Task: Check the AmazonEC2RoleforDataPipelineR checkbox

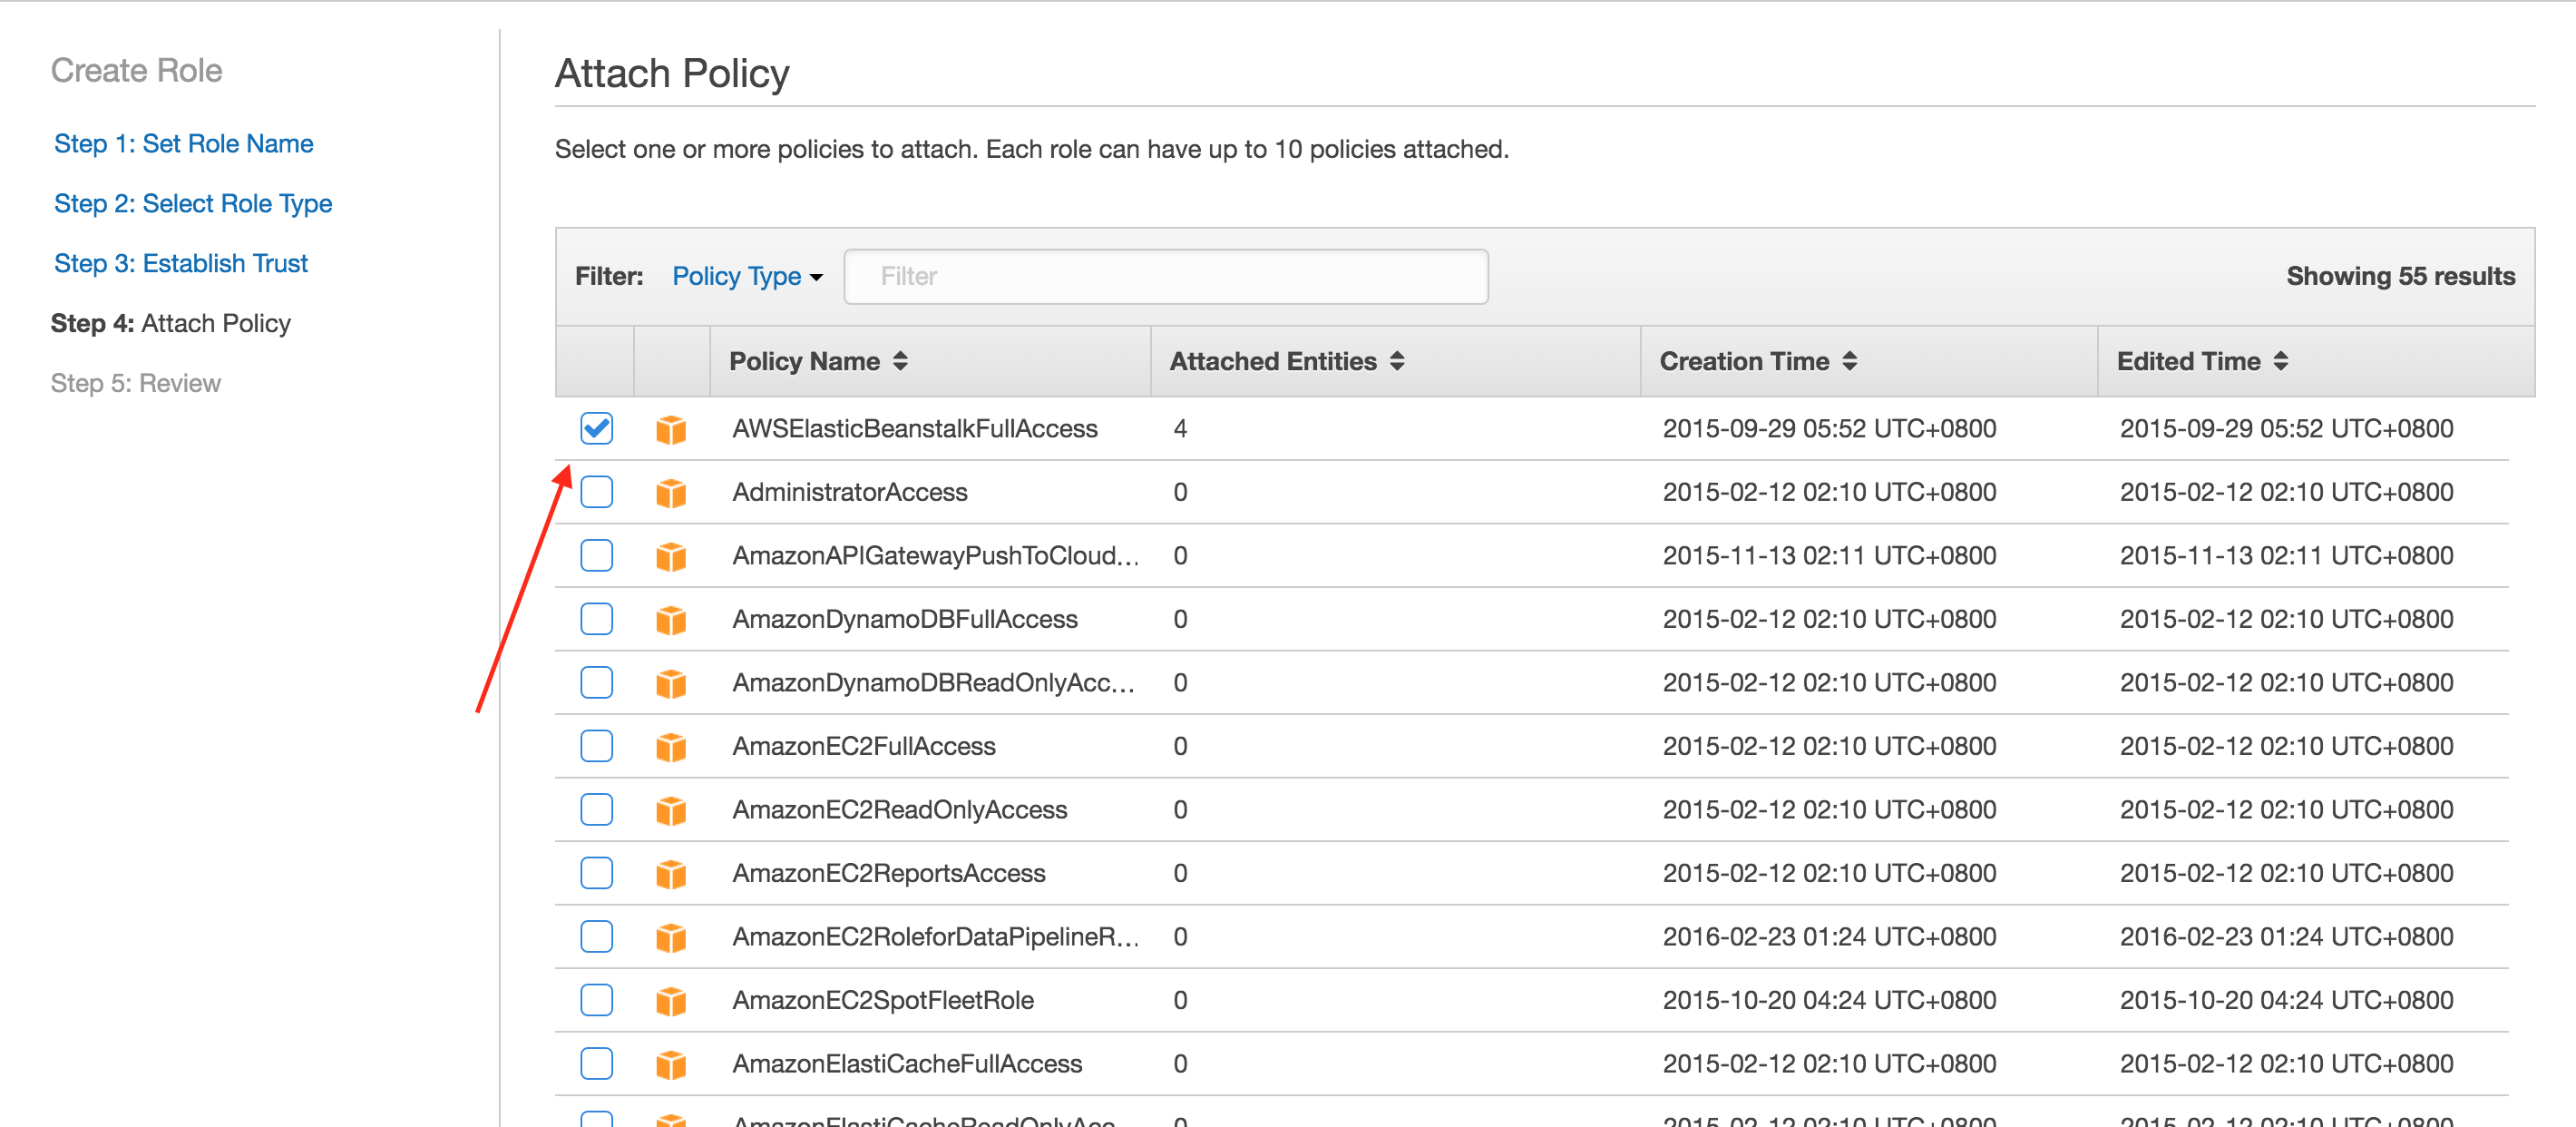Action: [597, 936]
